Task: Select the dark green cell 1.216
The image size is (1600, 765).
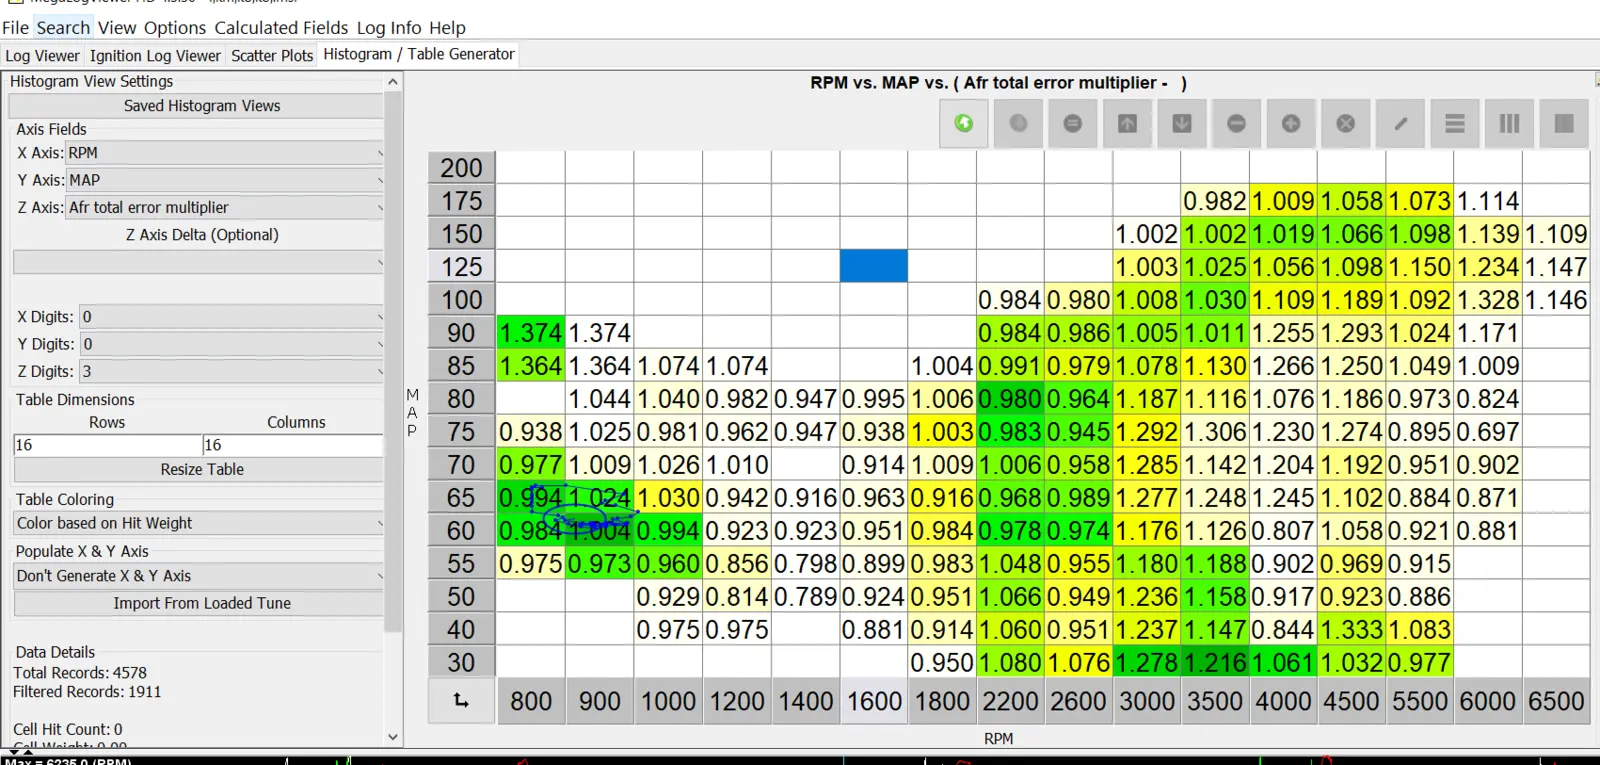Action: (1215, 662)
